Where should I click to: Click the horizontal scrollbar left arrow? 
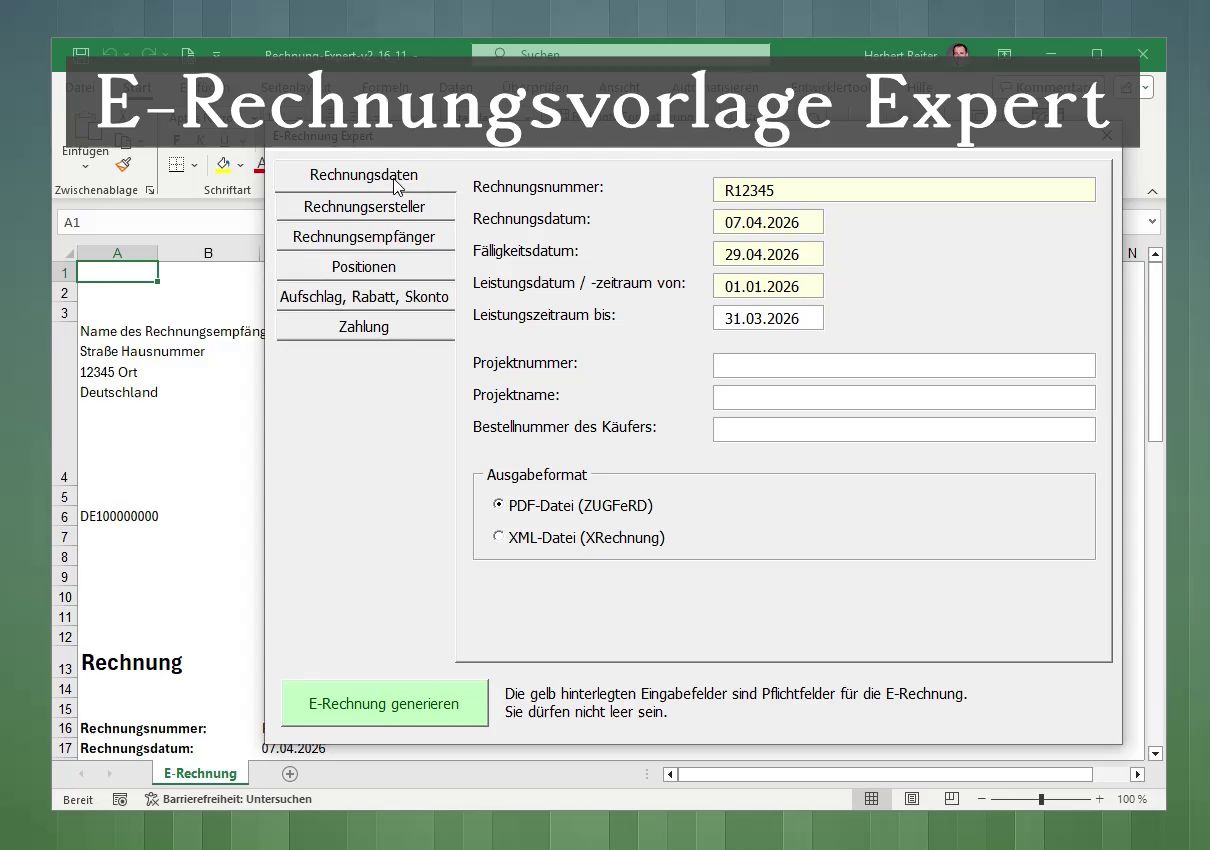[x=670, y=774]
